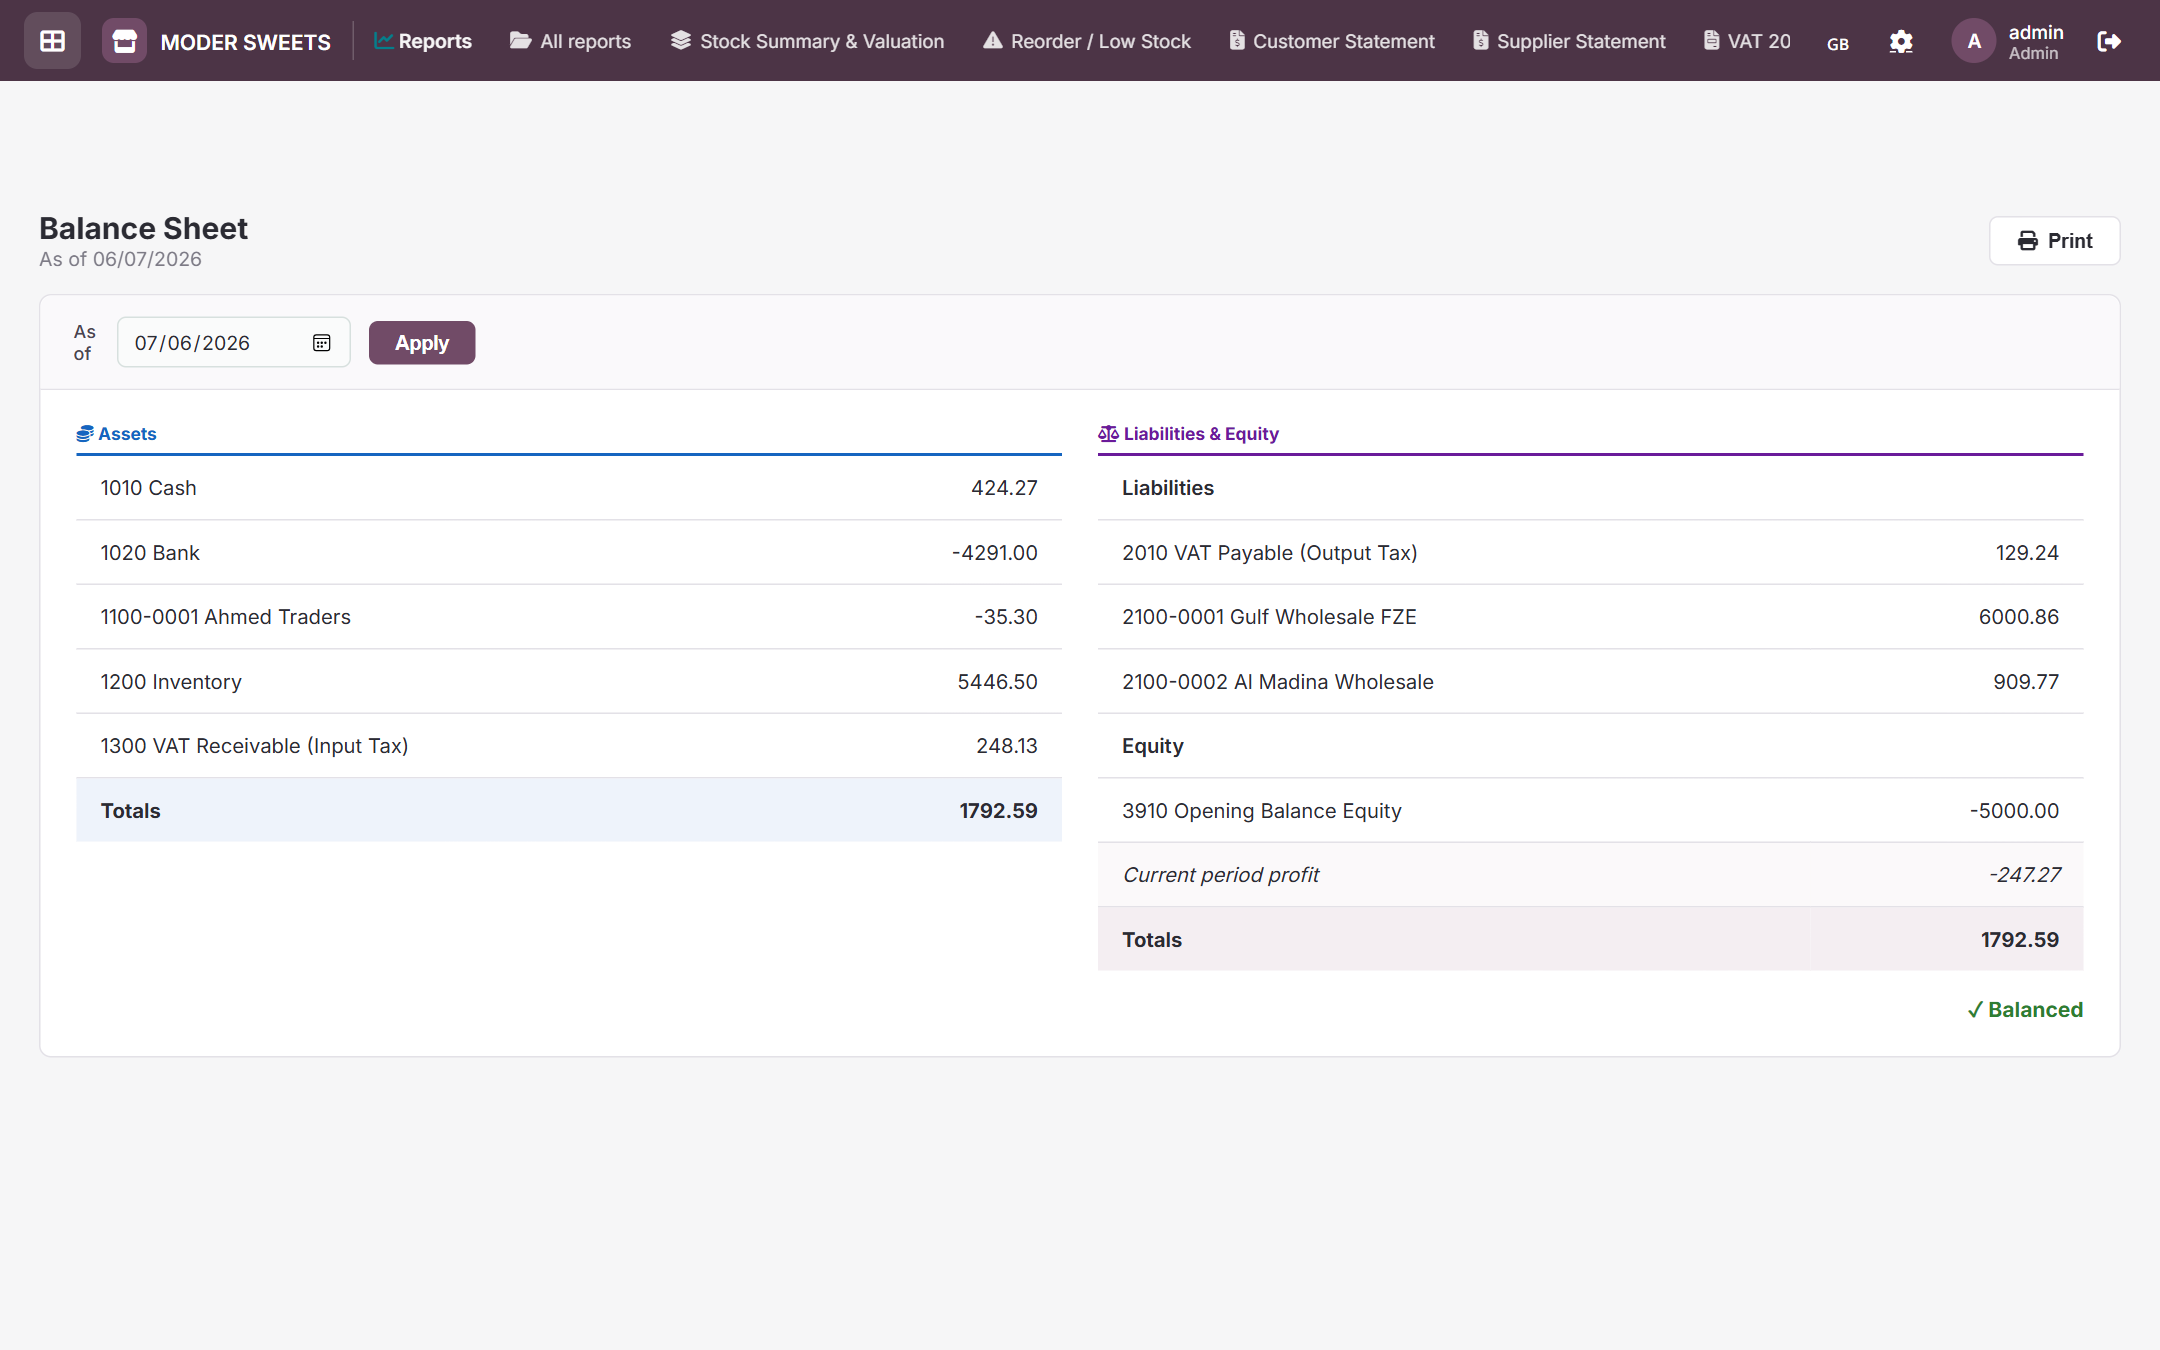
Task: Click the Balance Sheet page title
Action: pos(143,229)
